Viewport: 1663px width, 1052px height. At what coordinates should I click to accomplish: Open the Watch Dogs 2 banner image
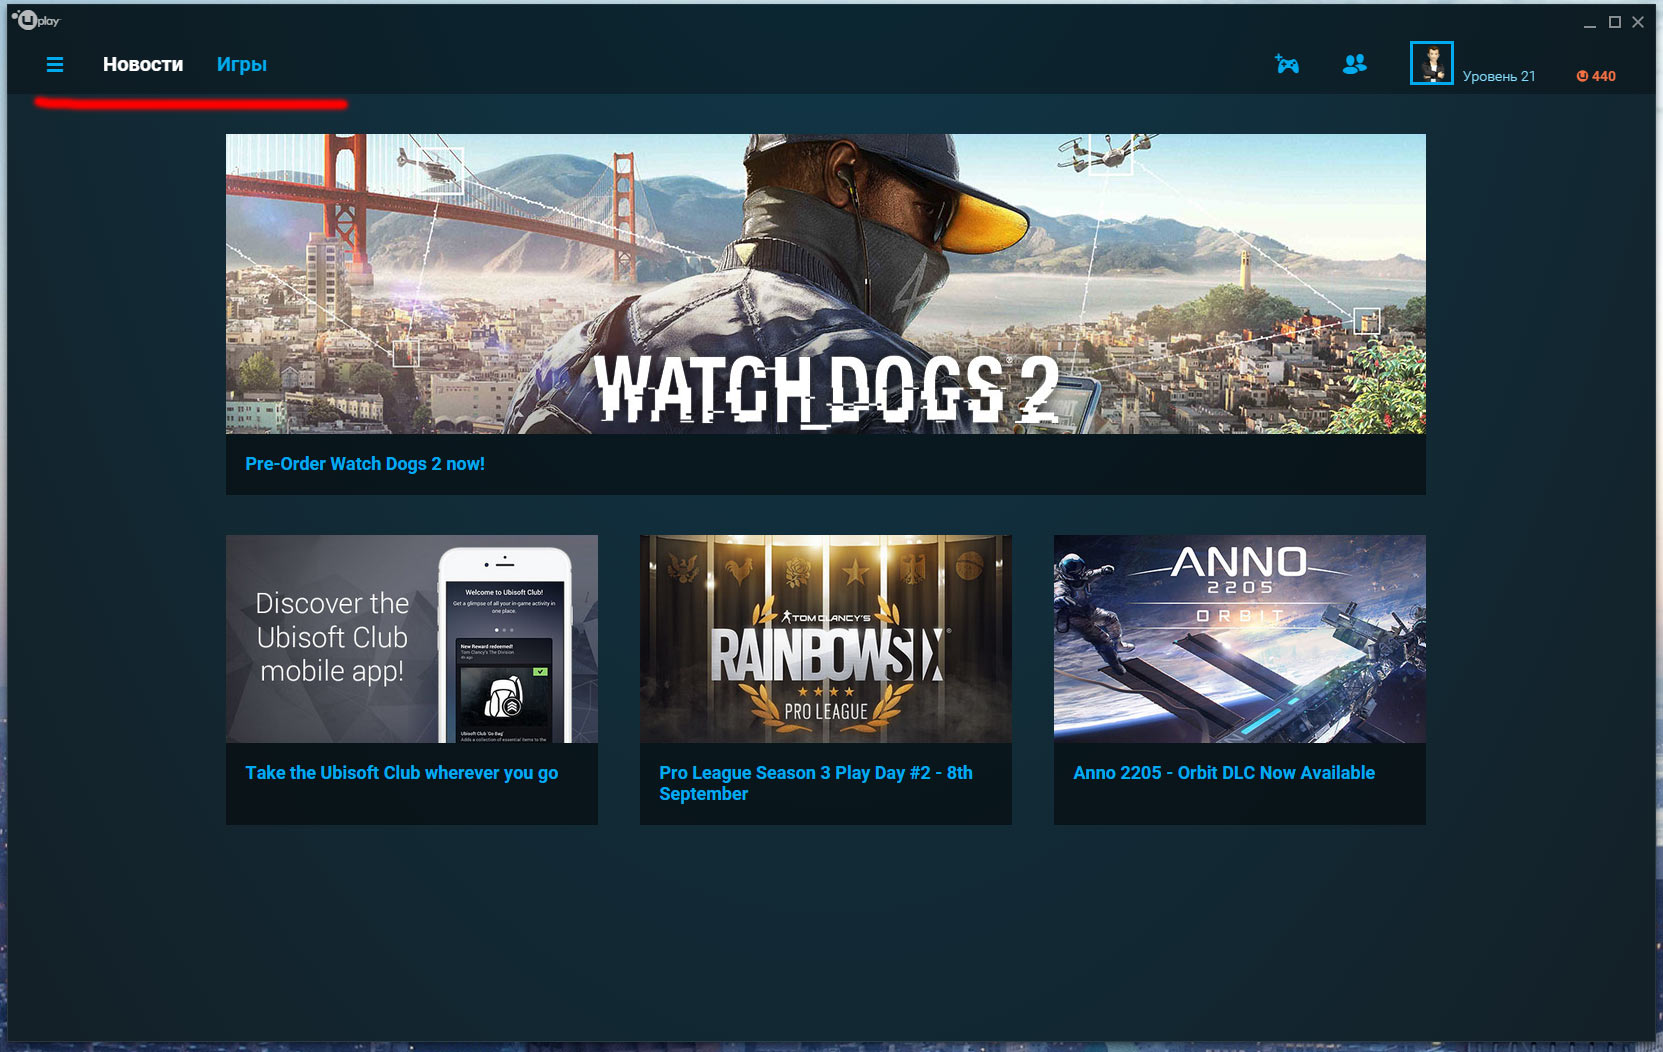click(x=826, y=284)
